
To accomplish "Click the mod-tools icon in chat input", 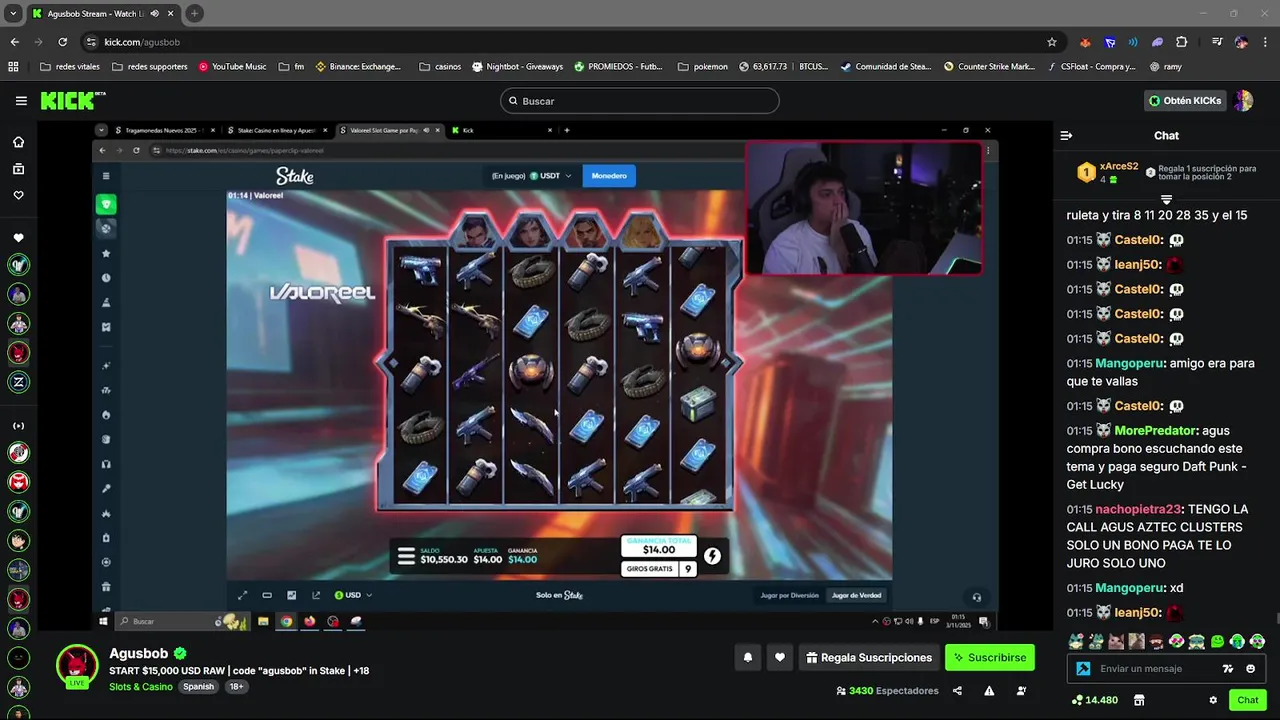I will (1083, 669).
